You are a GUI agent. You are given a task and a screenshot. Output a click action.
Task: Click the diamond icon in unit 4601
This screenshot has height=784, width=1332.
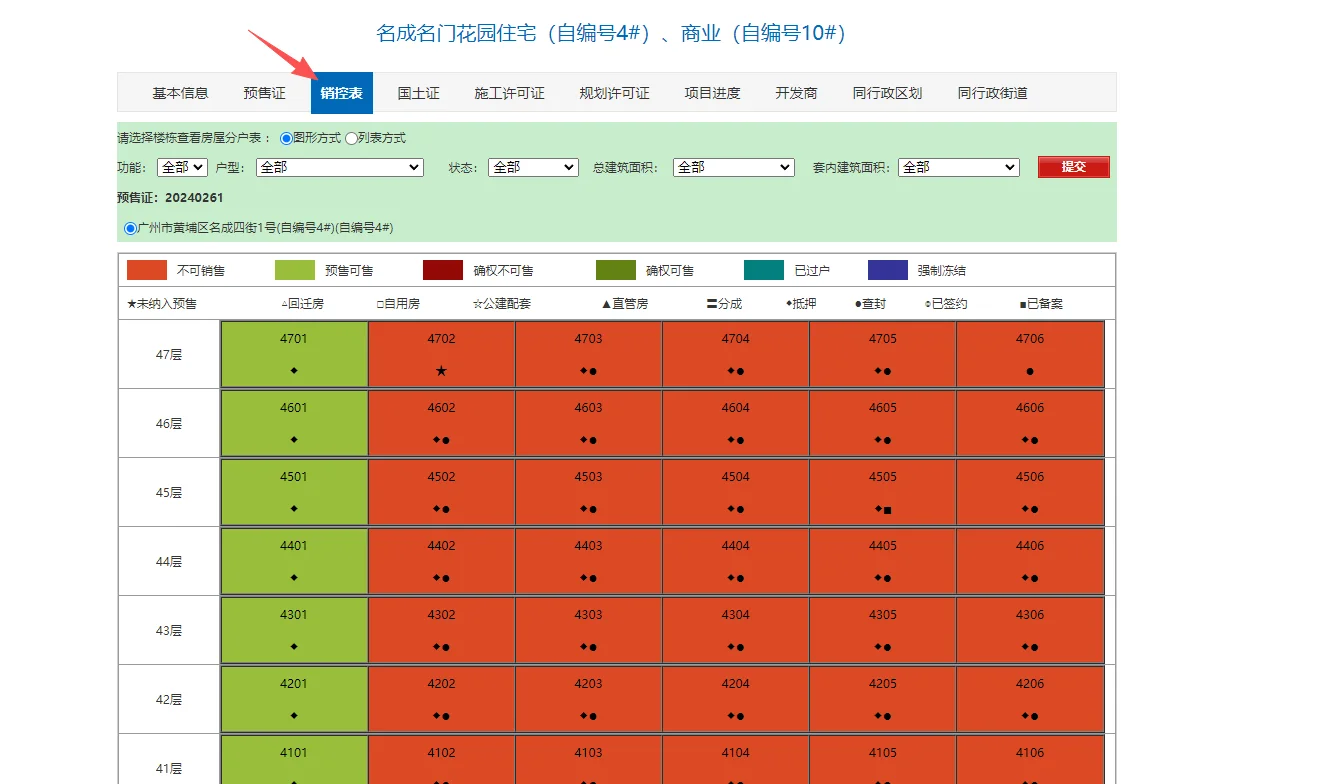click(294, 440)
